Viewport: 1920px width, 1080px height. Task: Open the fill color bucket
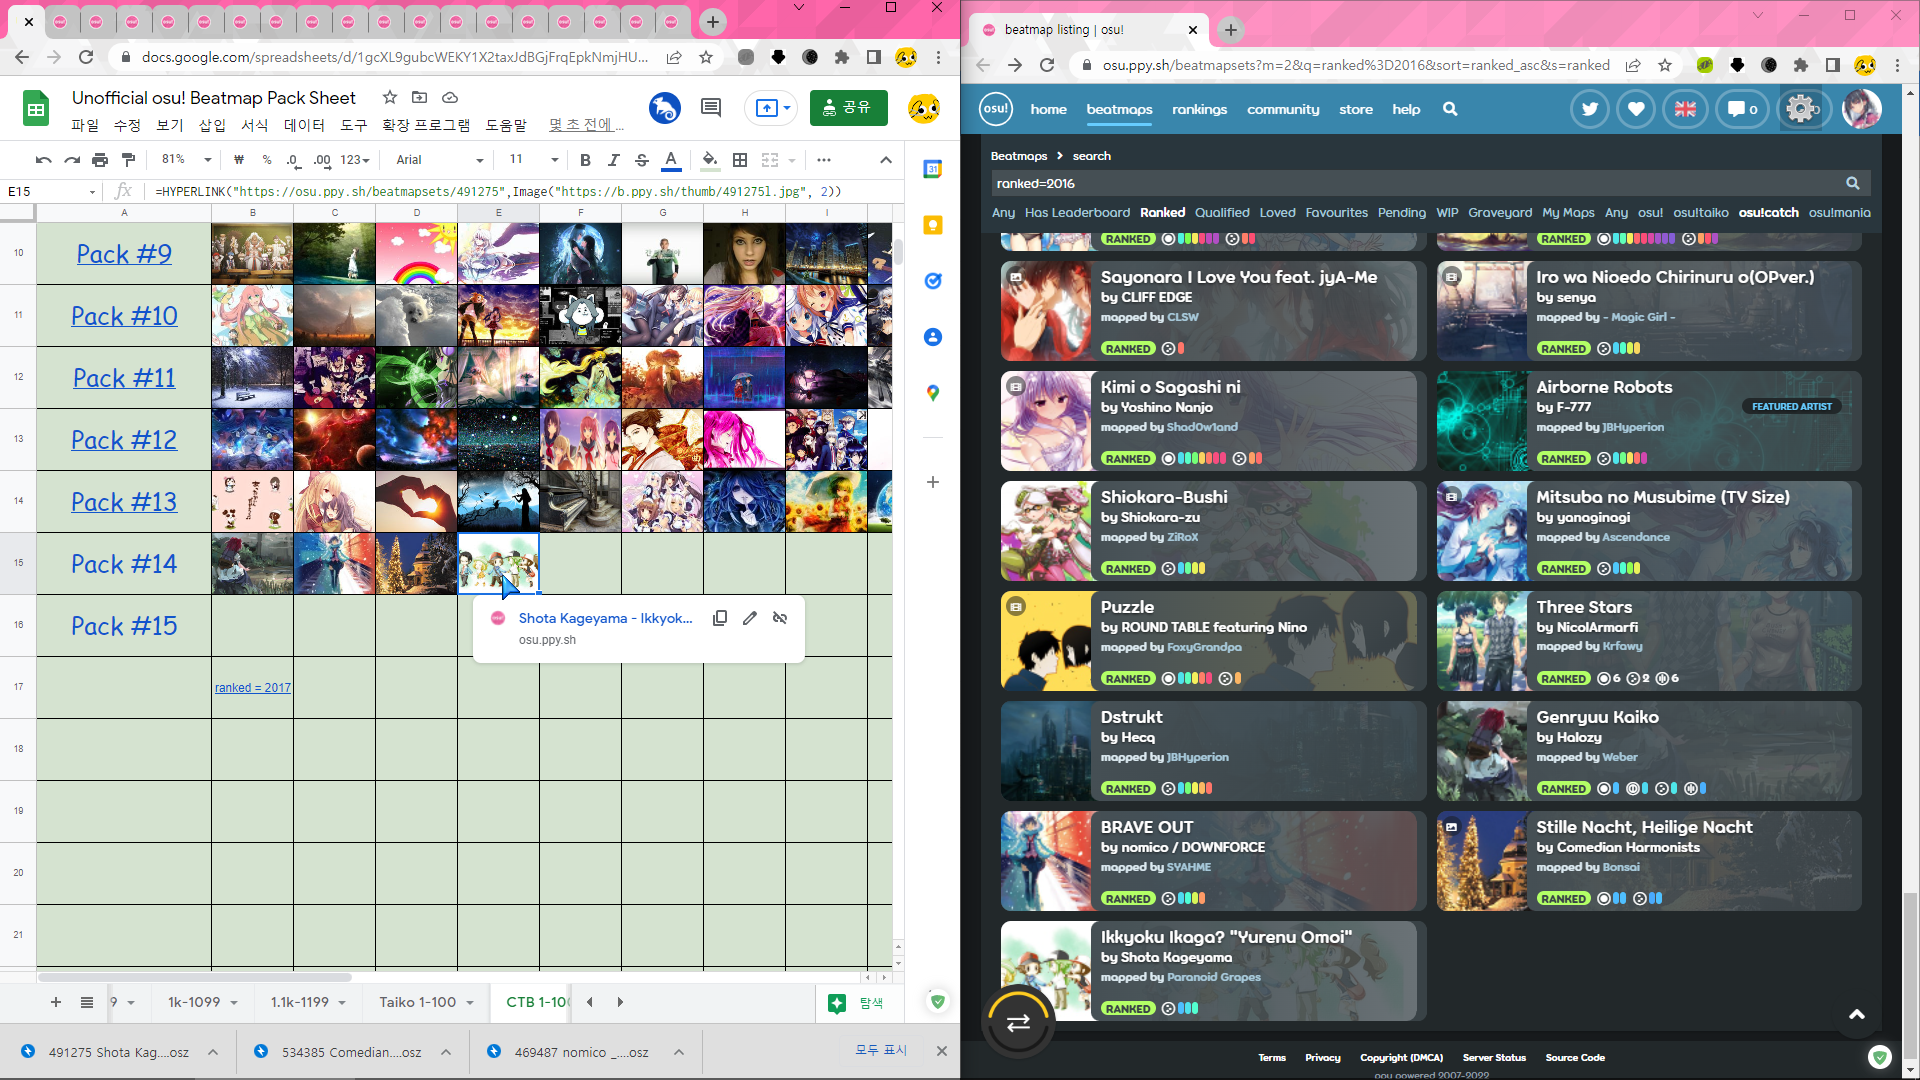coord(710,160)
